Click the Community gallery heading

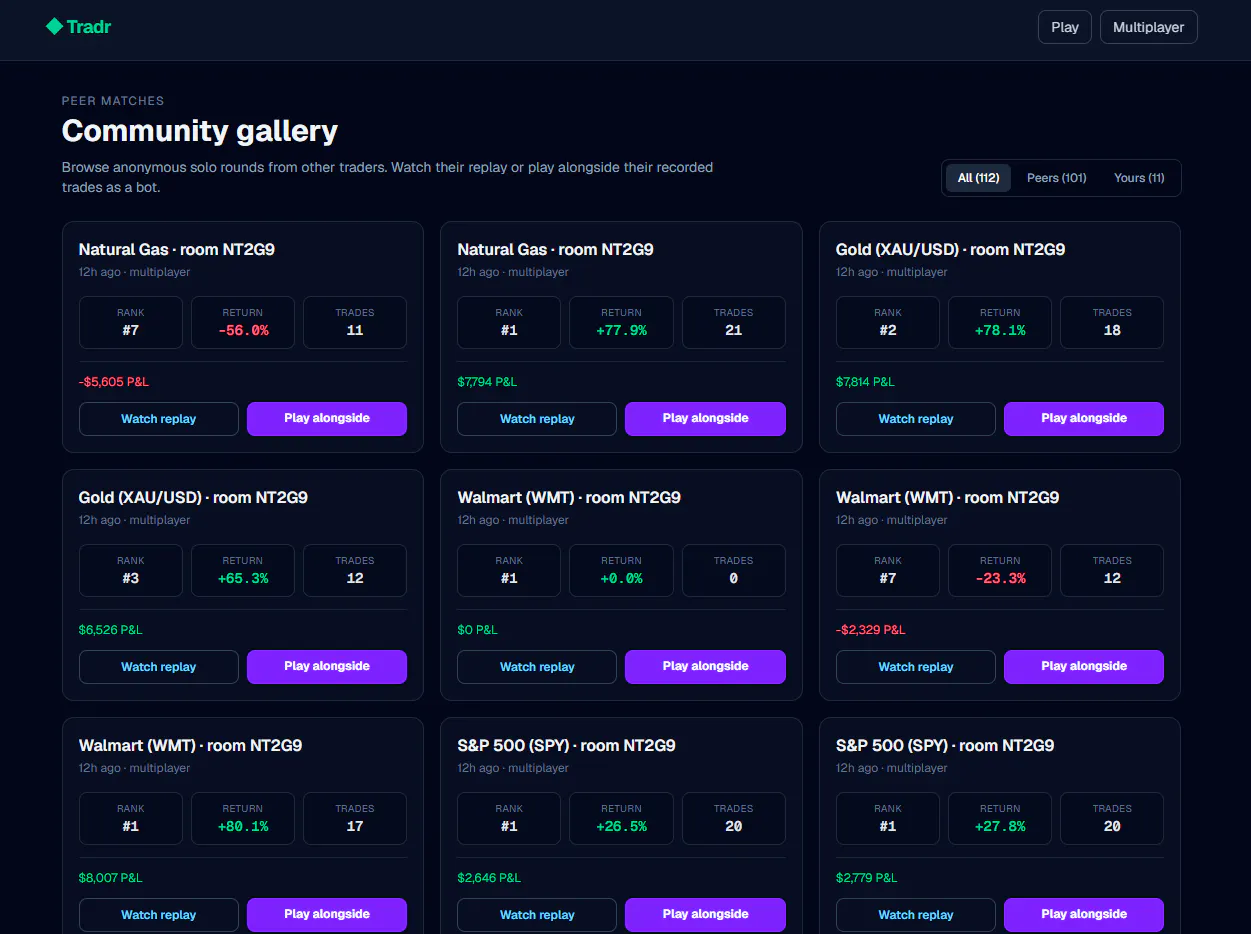(x=200, y=131)
